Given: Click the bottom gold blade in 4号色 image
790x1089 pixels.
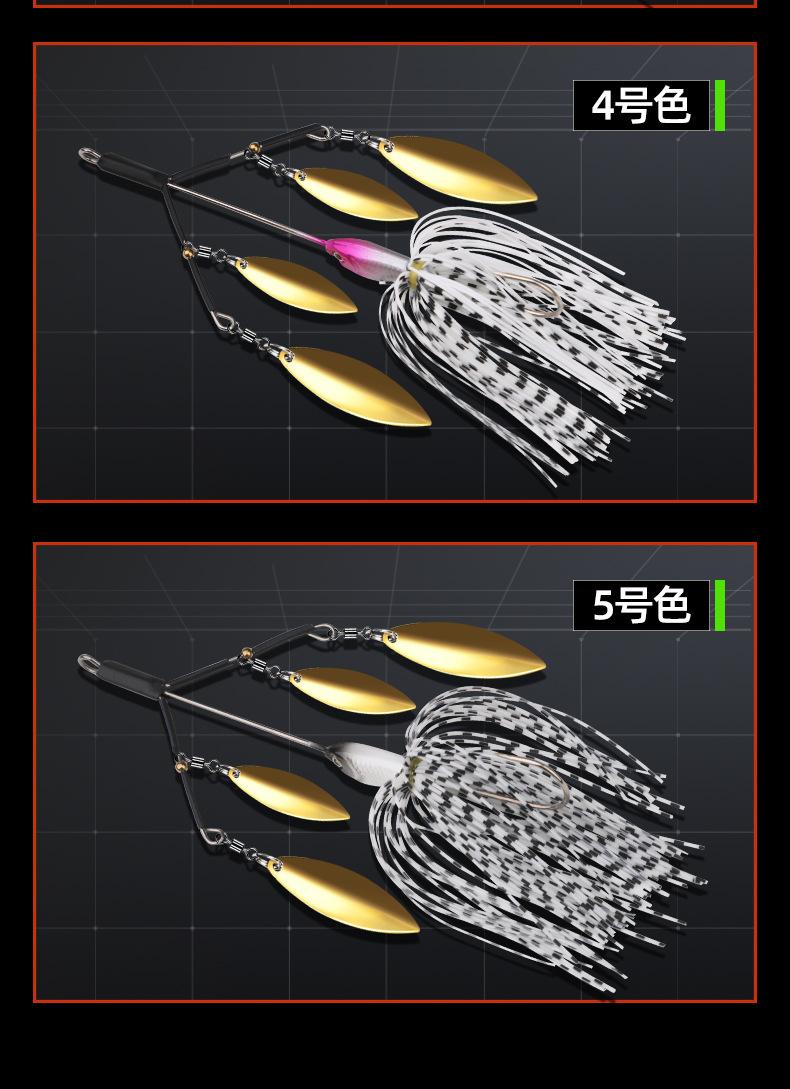Looking at the screenshot, I should click(x=354, y=386).
